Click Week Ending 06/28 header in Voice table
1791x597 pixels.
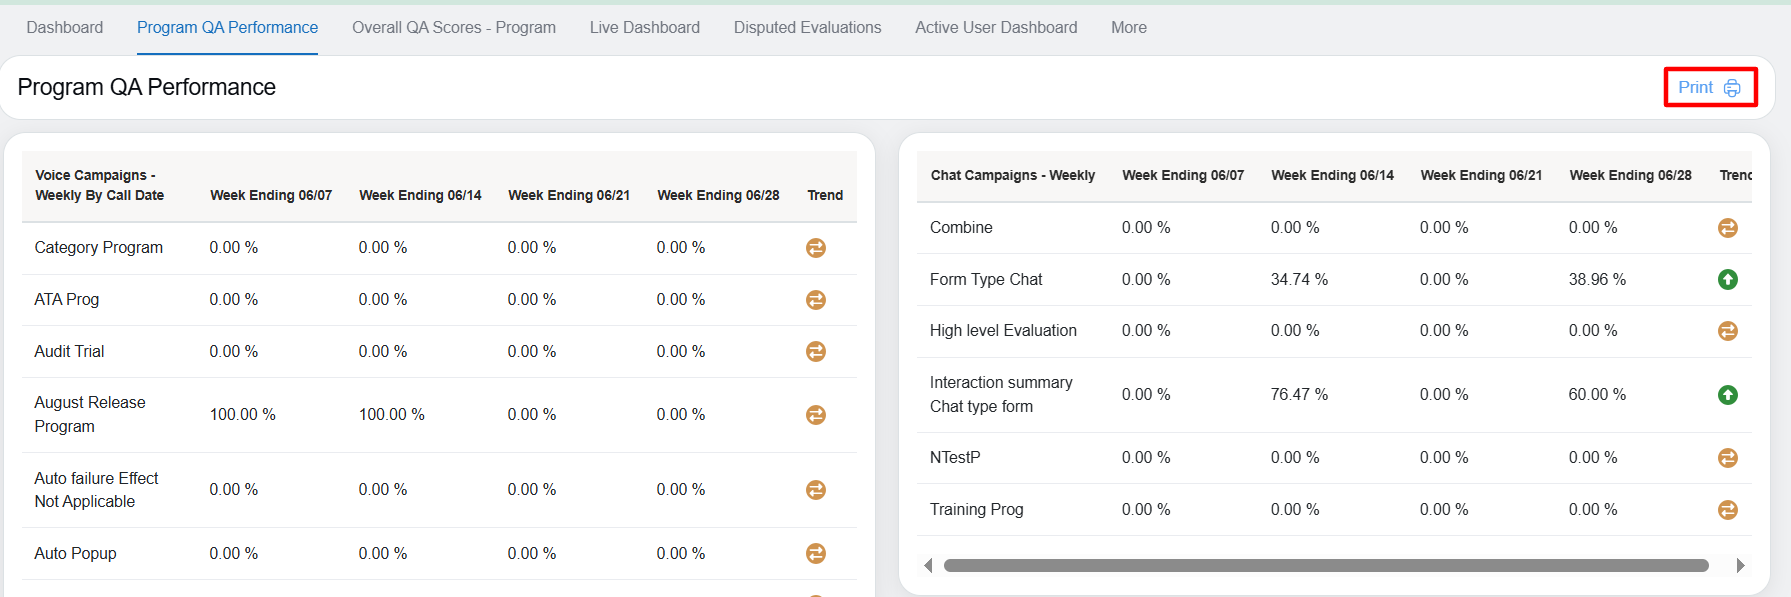pyautogui.click(x=718, y=196)
